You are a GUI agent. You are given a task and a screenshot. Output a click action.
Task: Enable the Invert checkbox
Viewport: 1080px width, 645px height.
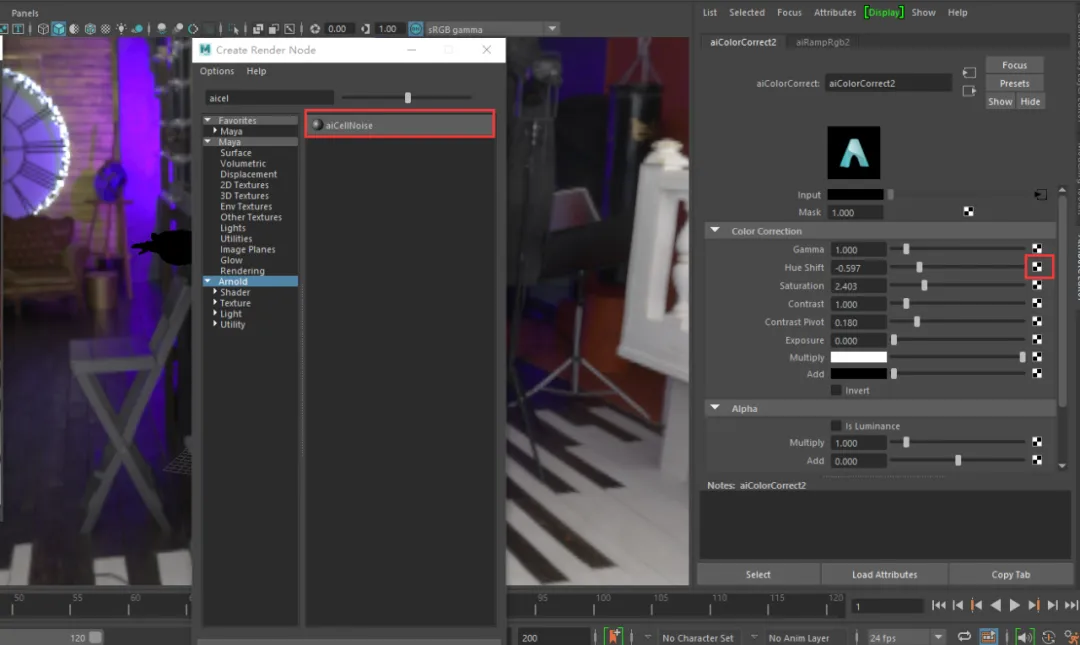(836, 390)
